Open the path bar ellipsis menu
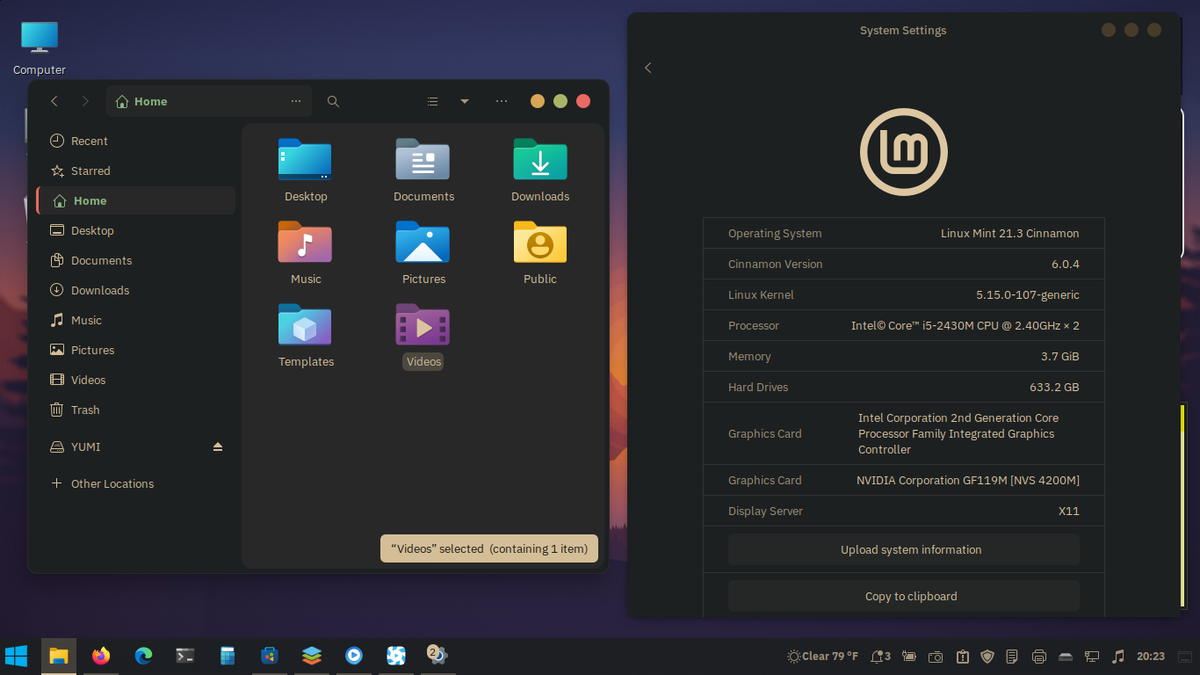Image resolution: width=1200 pixels, height=675 pixels. (x=296, y=101)
